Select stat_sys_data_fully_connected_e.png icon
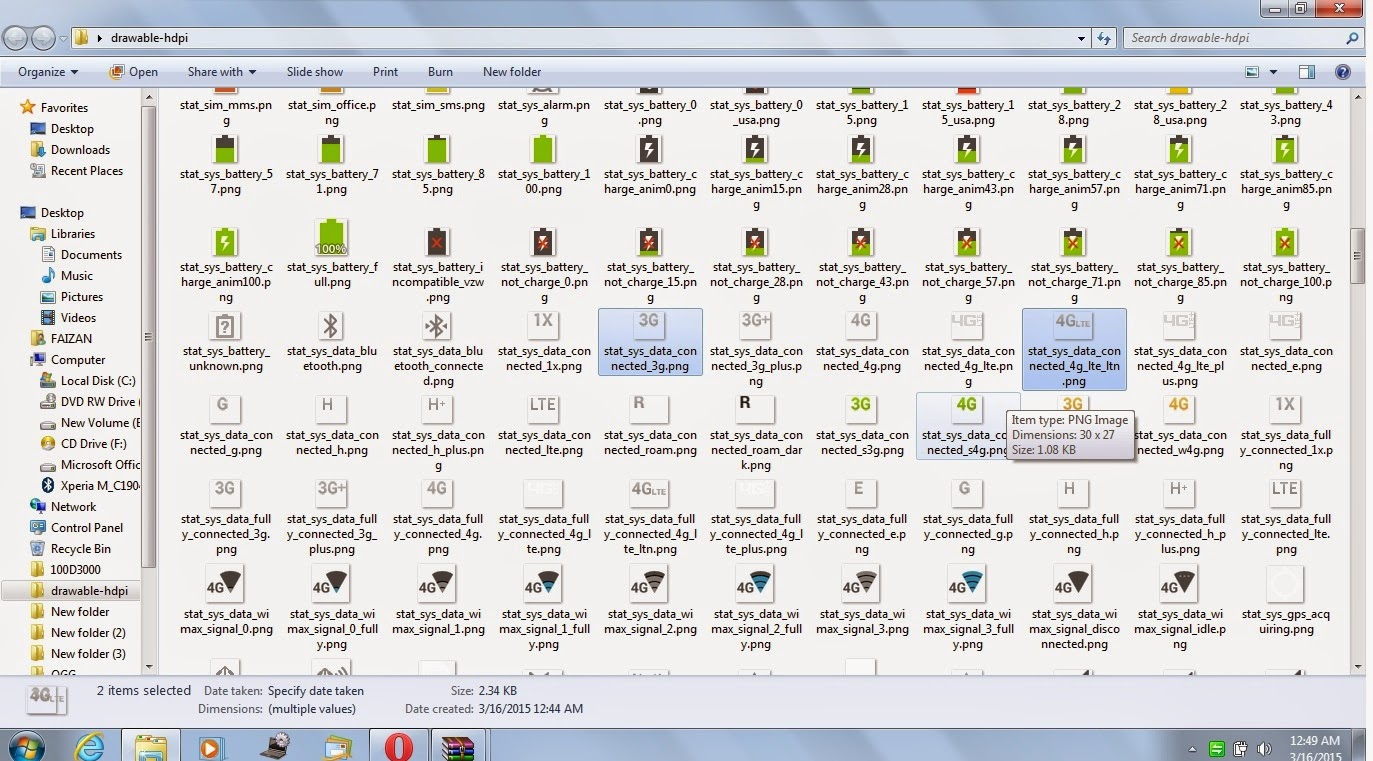The height and width of the screenshot is (761, 1373). click(861, 493)
